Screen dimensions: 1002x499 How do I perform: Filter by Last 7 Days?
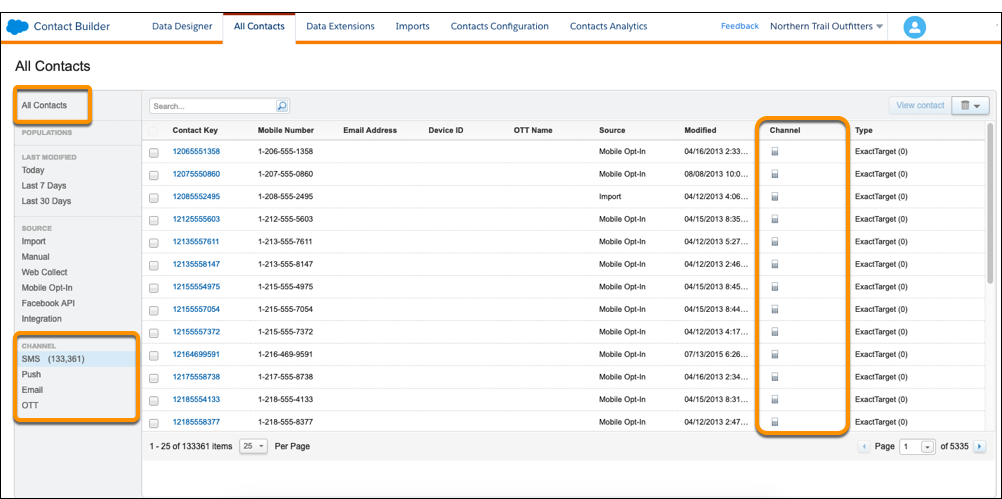(44, 186)
